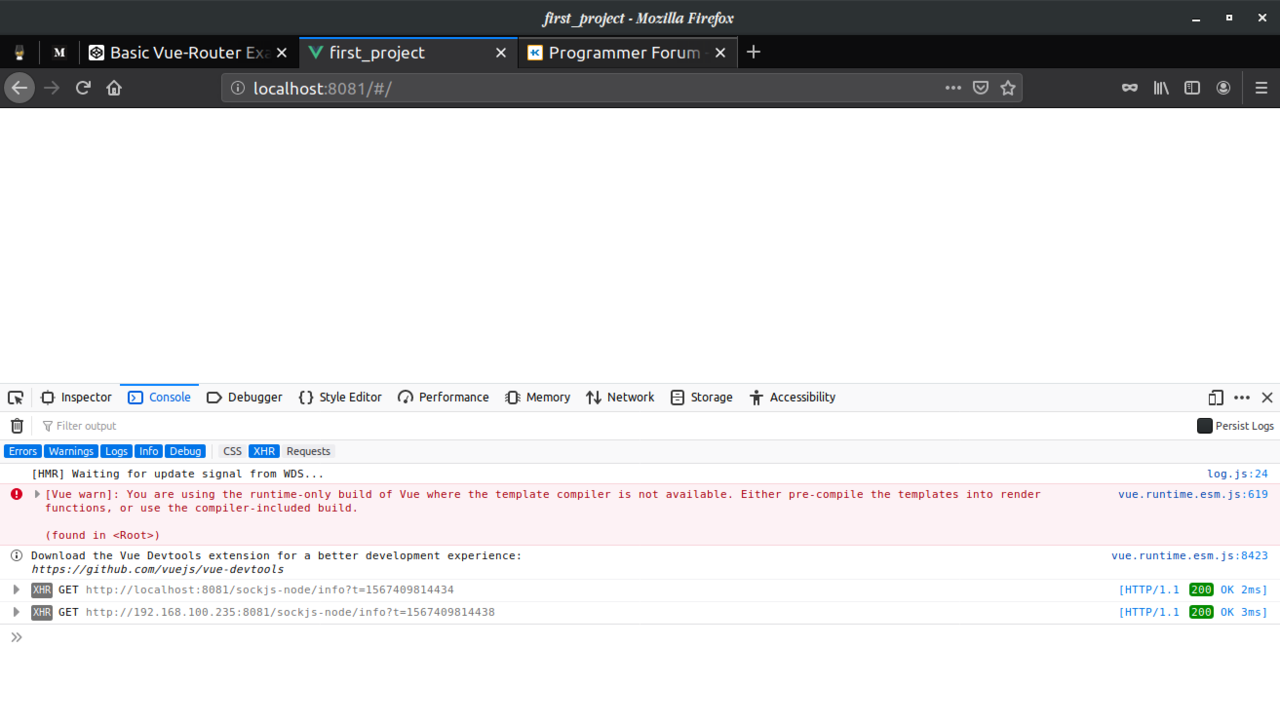Open the devtools customize options menu
The height and width of the screenshot is (722, 1280).
[x=1242, y=397]
